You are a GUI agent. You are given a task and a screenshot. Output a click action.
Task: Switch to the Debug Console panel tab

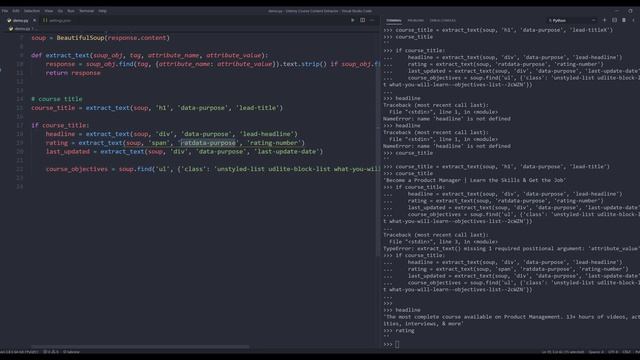442,20
